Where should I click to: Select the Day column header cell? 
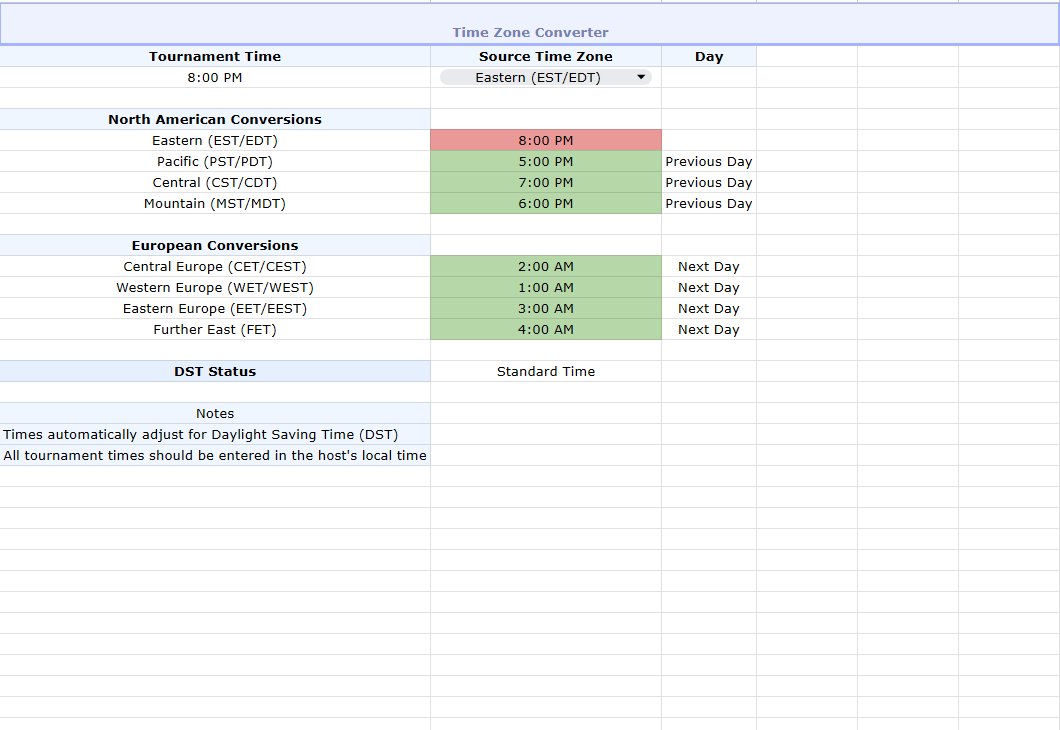coord(708,56)
